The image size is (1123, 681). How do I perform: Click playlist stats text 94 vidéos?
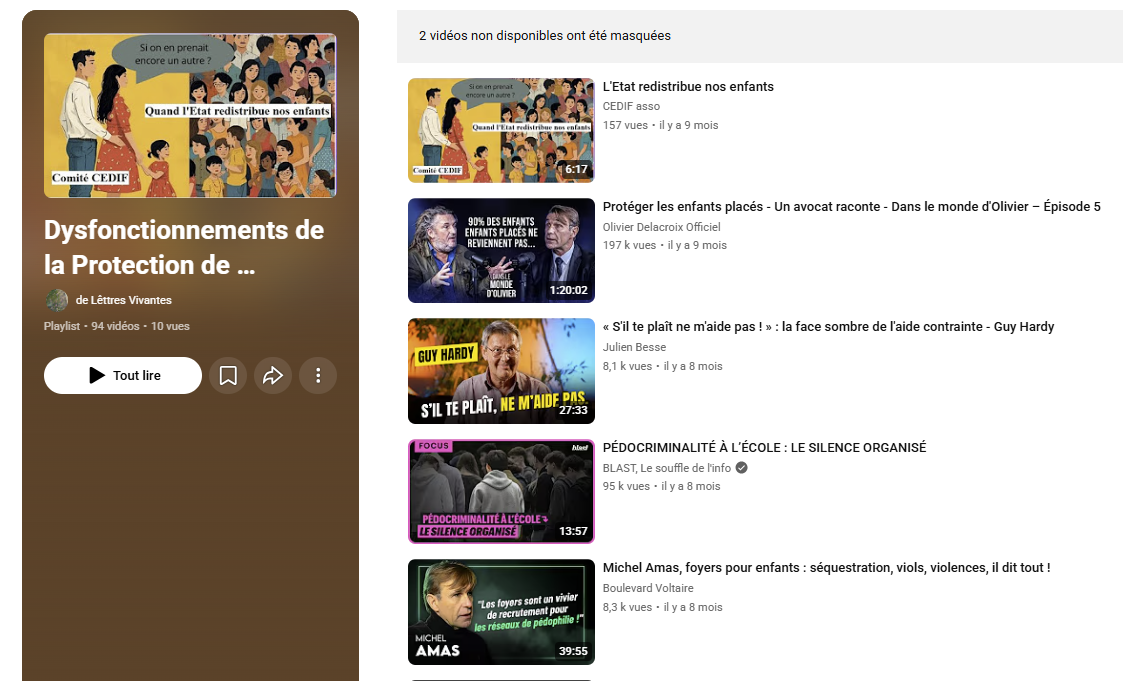[115, 326]
